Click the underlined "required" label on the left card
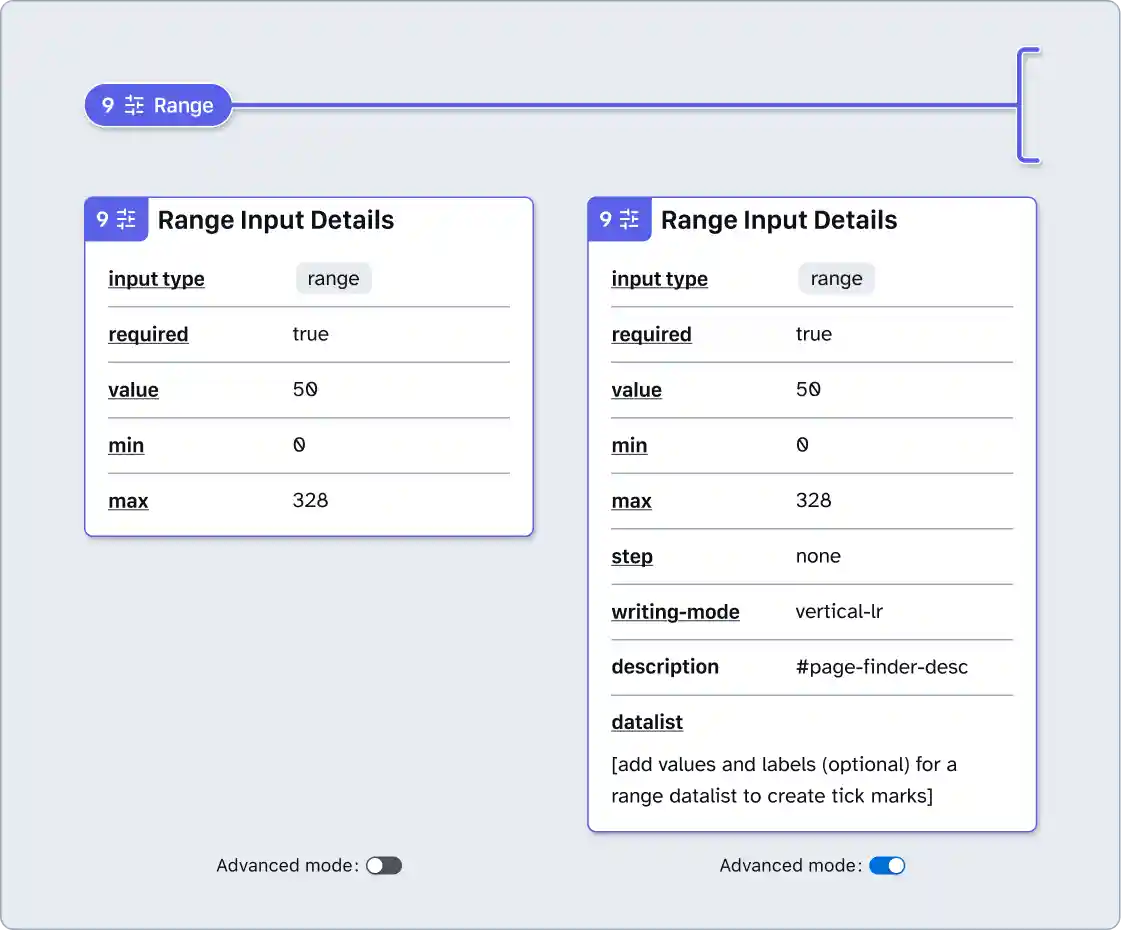The height and width of the screenshot is (930, 1121). click(x=148, y=334)
